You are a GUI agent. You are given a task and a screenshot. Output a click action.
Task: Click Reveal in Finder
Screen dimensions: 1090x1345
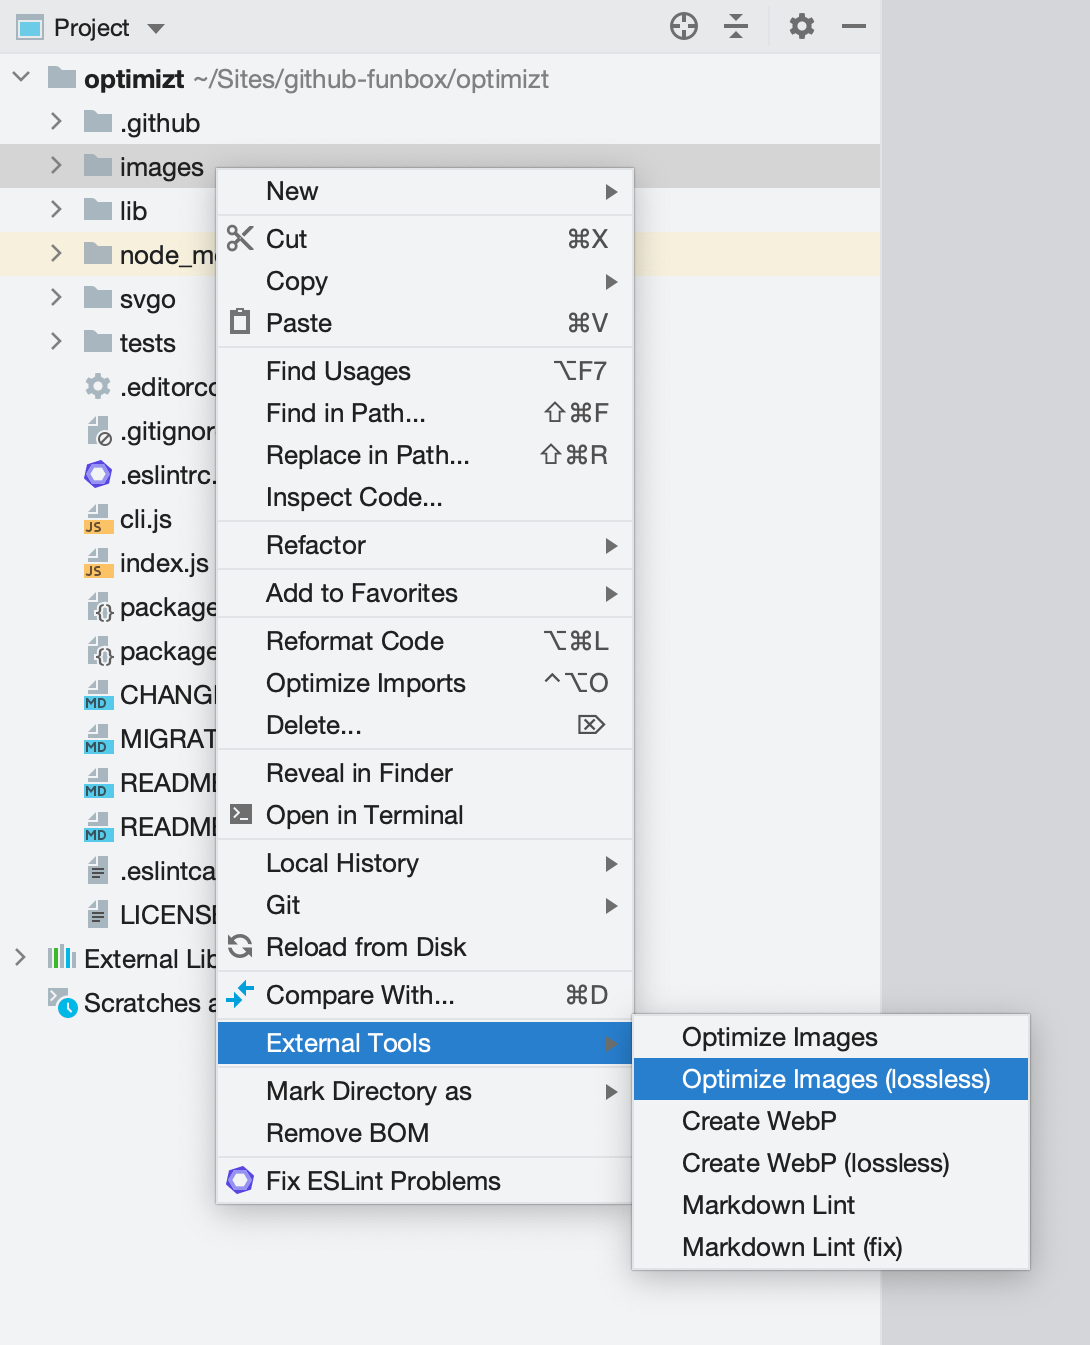coord(359,773)
